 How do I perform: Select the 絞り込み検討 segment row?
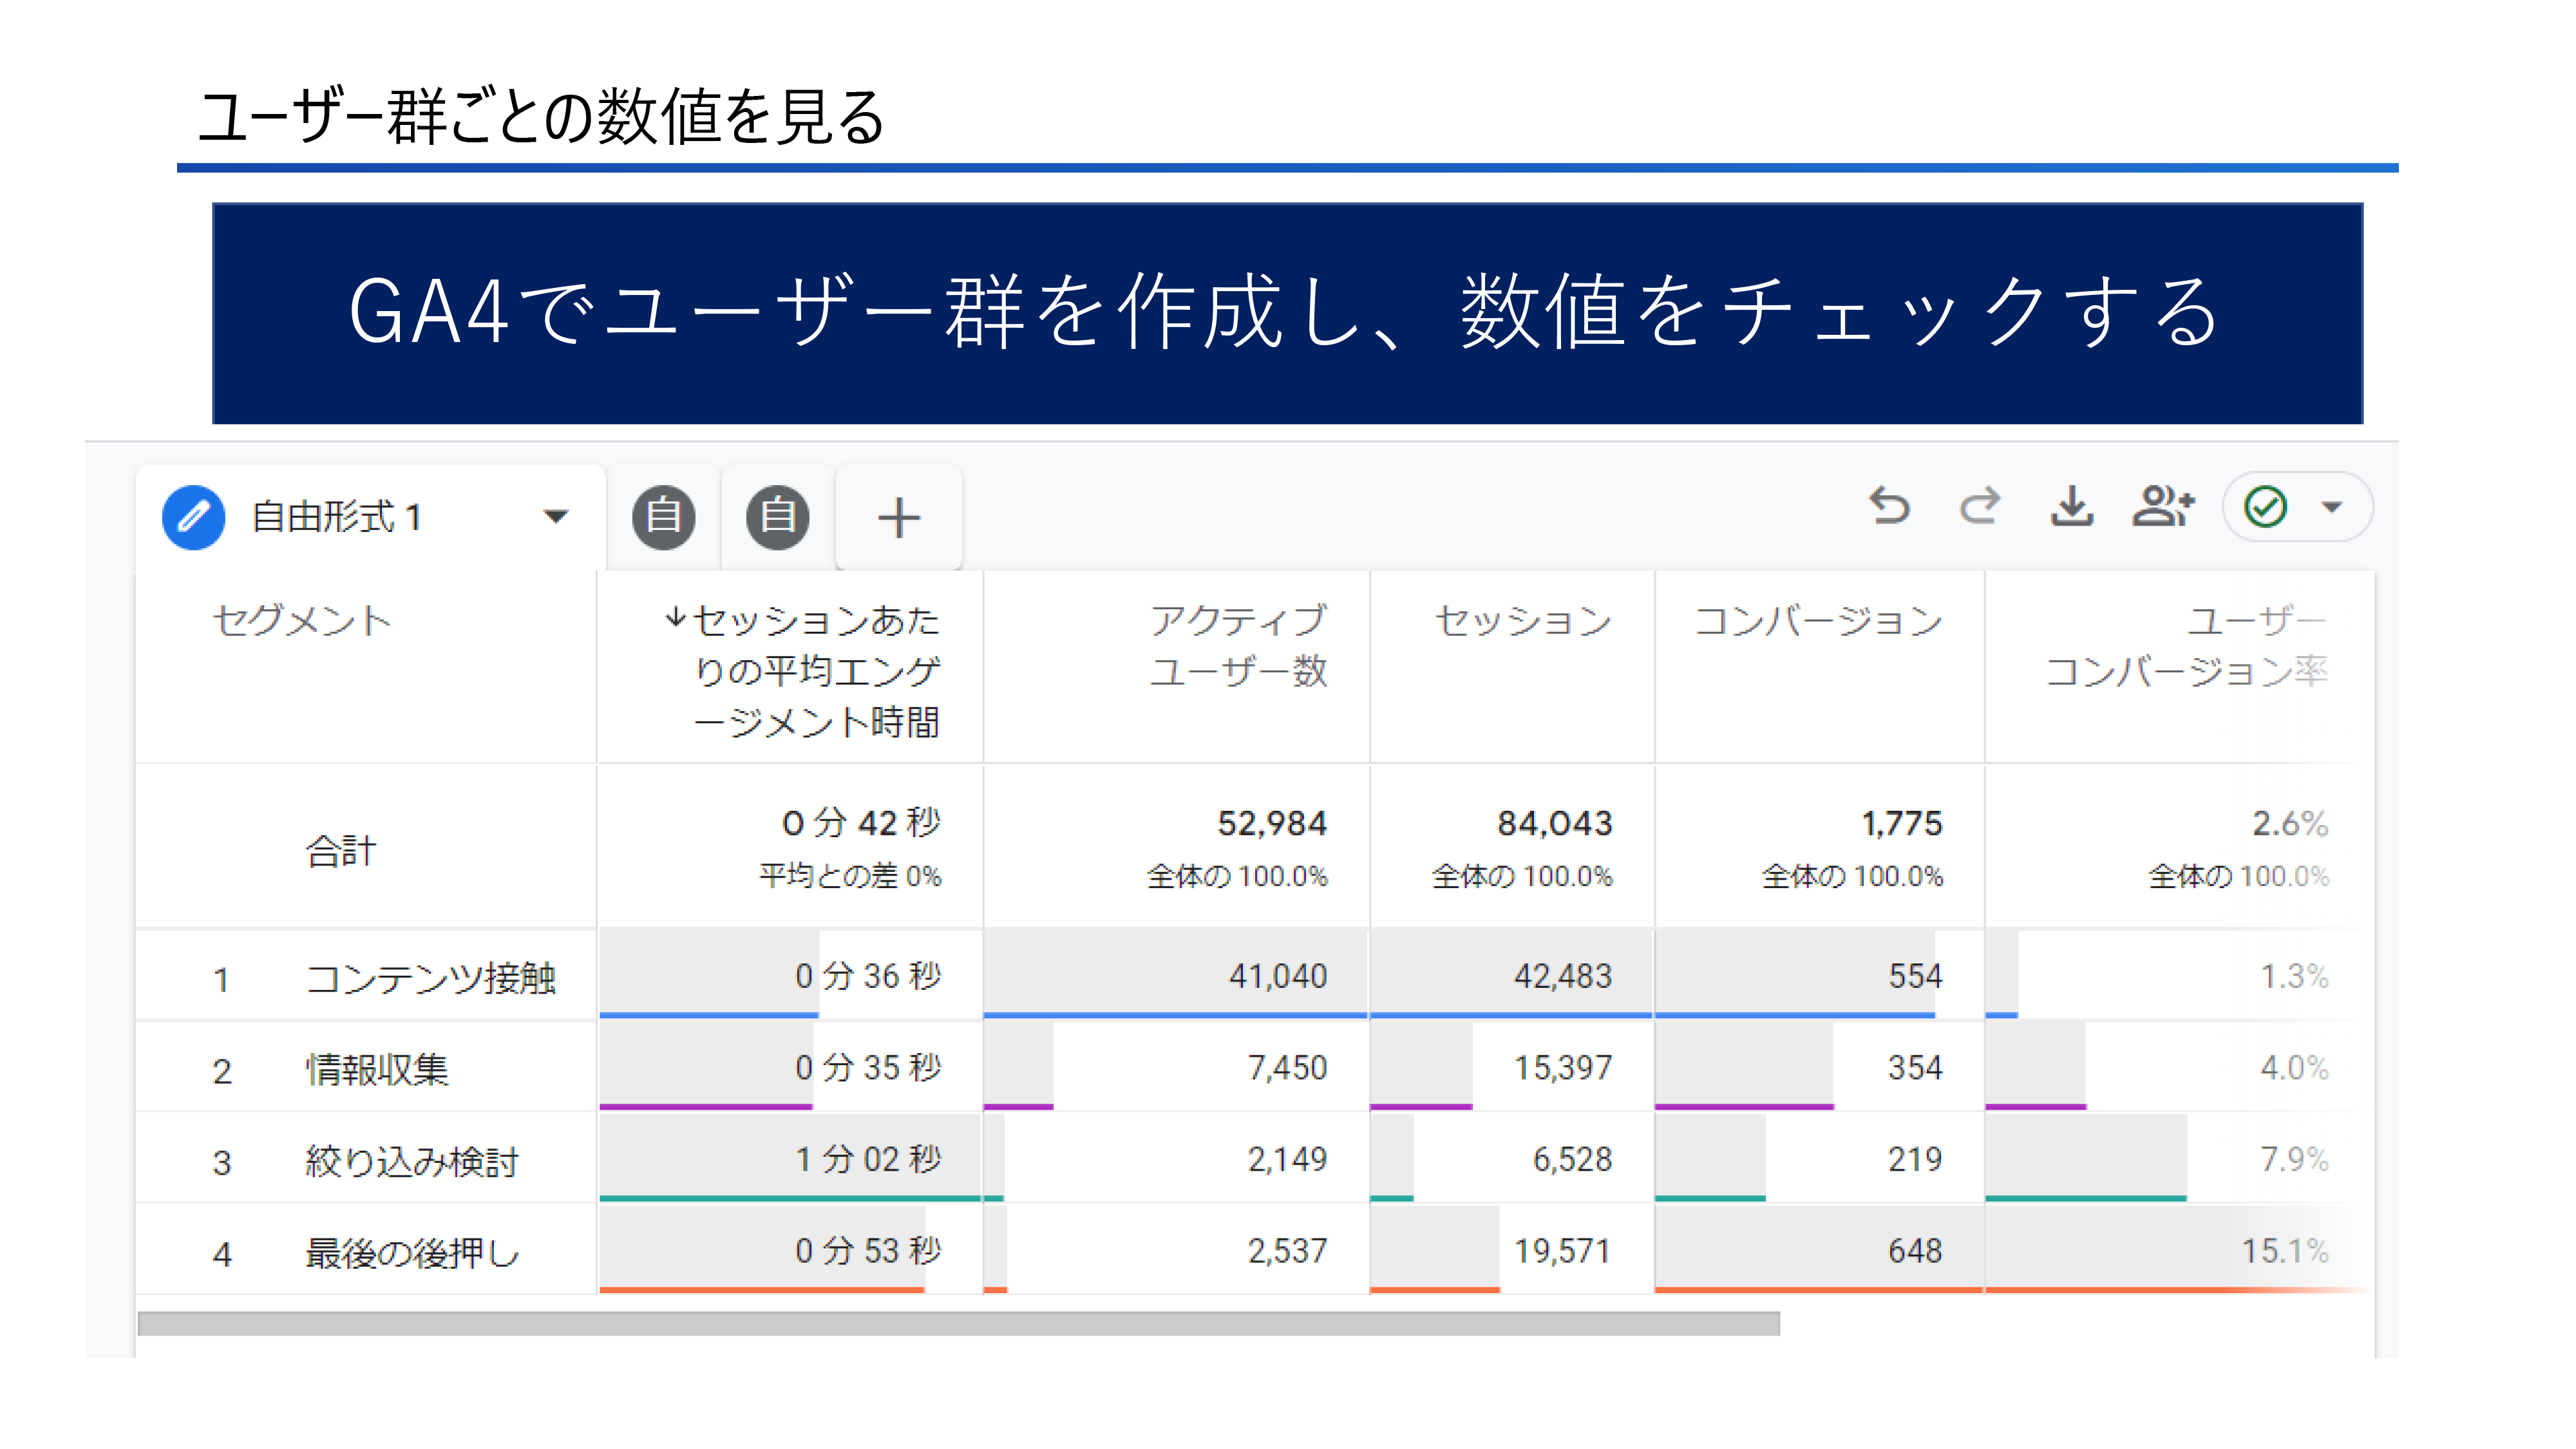(411, 1161)
